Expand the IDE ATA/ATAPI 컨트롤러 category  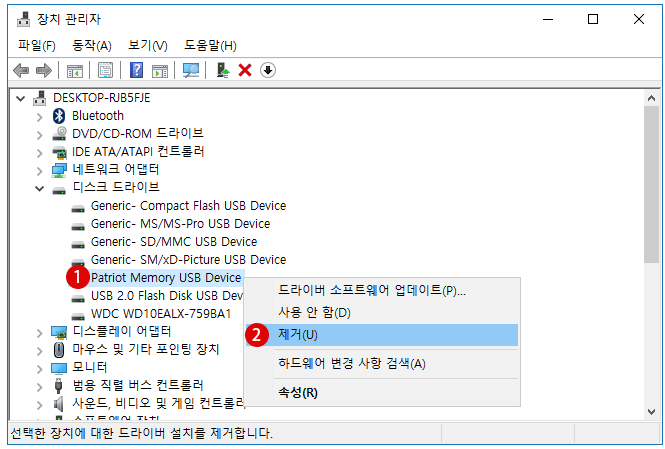coord(39,153)
